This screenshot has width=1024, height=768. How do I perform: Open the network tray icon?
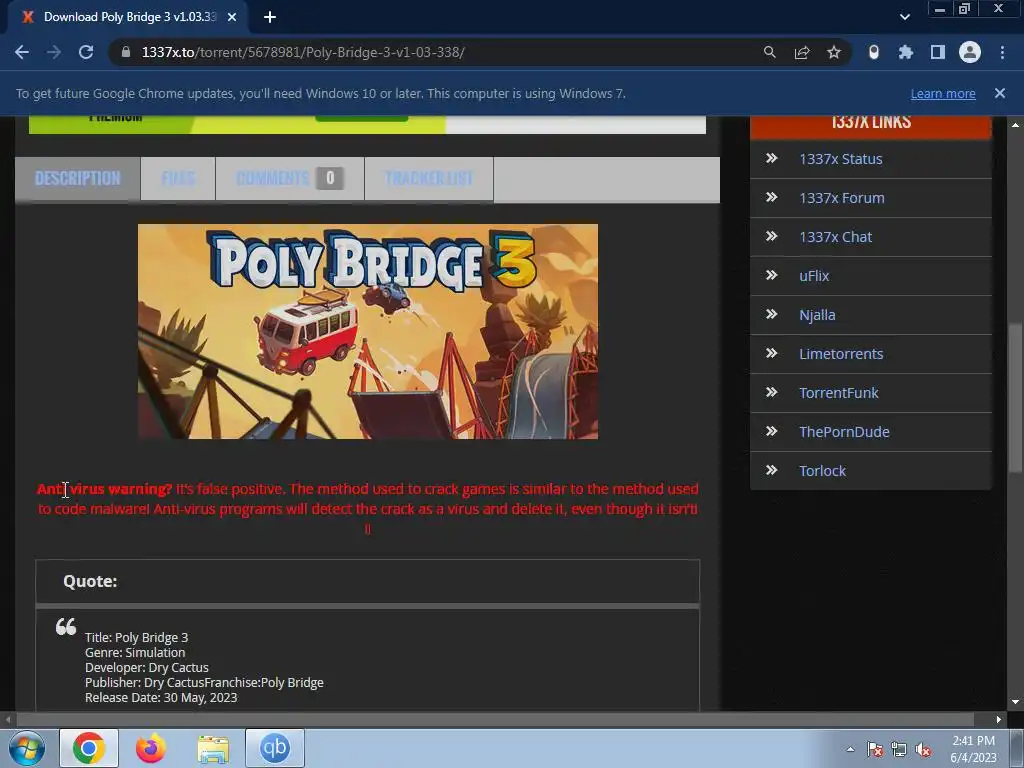[x=899, y=750]
